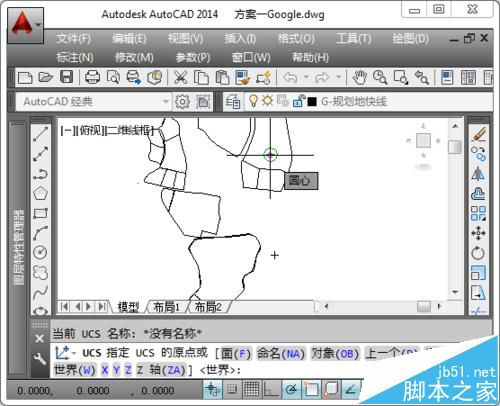Viewport: 500px width, 406px height.
Task: Select the Polyline tool
Action: [x=41, y=174]
